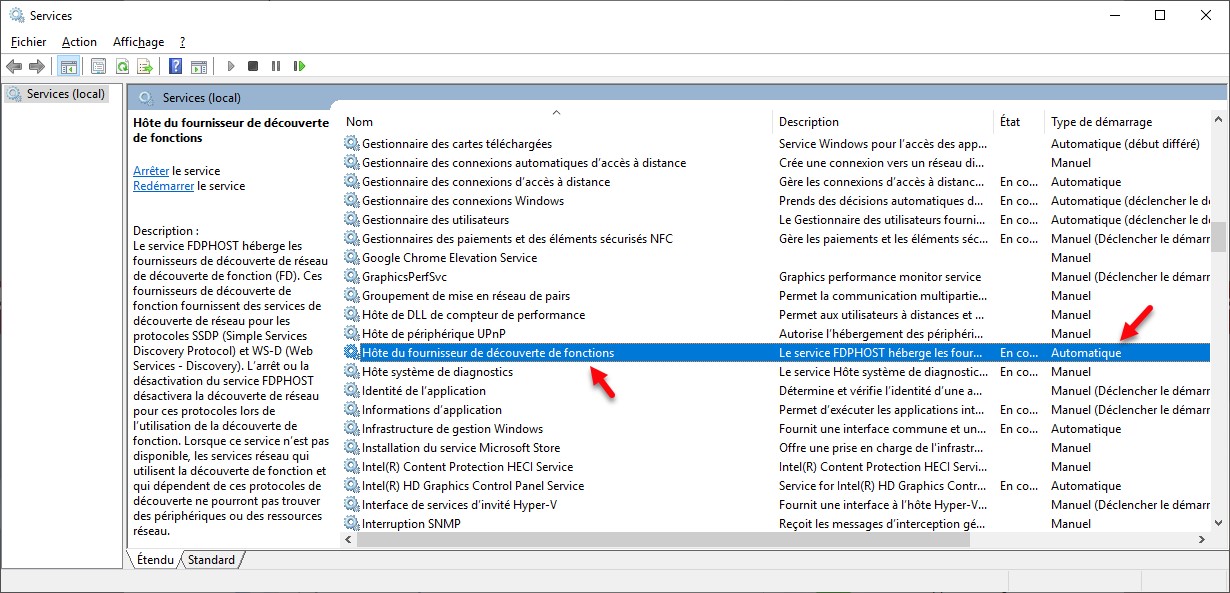The height and width of the screenshot is (593, 1230).
Task: Select Services (local) in the left tree
Action: (65, 94)
